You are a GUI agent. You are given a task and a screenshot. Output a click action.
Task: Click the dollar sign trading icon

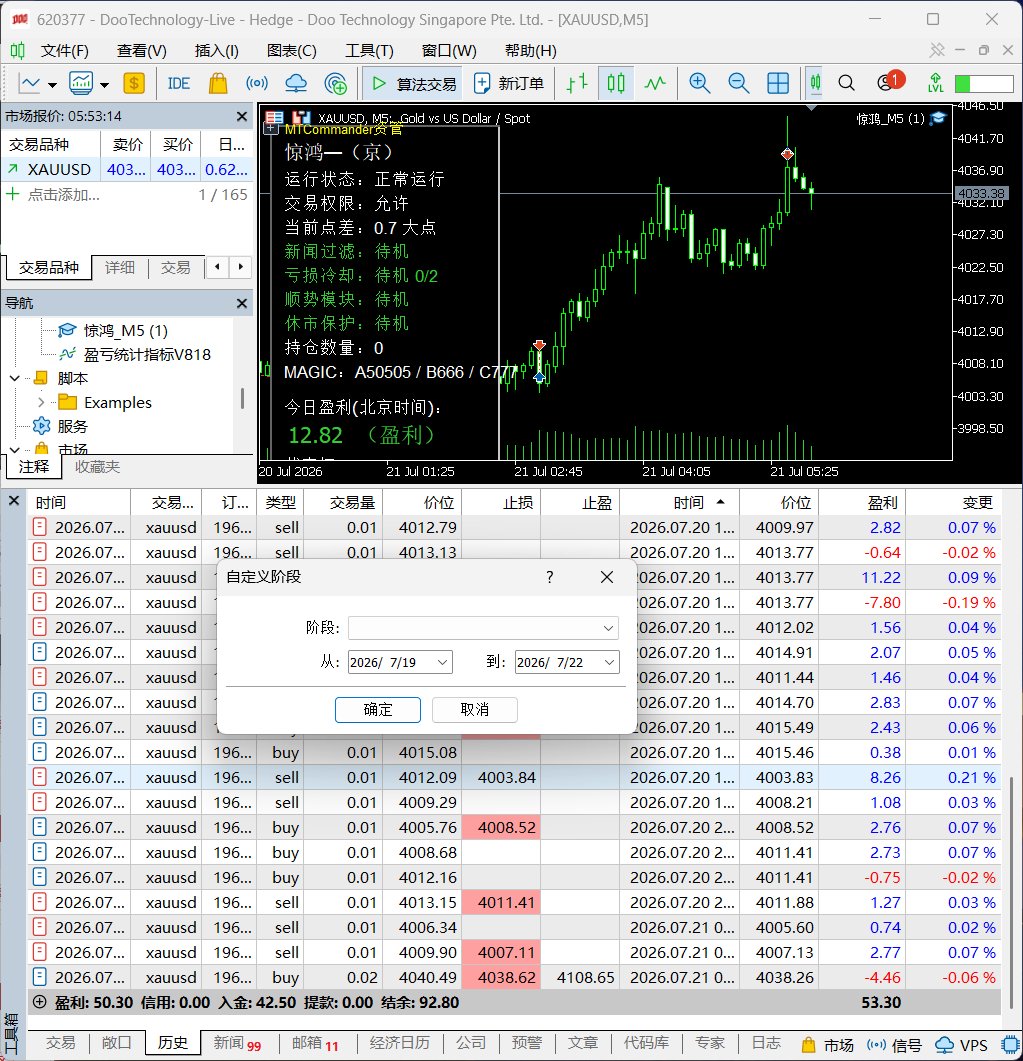(x=134, y=83)
